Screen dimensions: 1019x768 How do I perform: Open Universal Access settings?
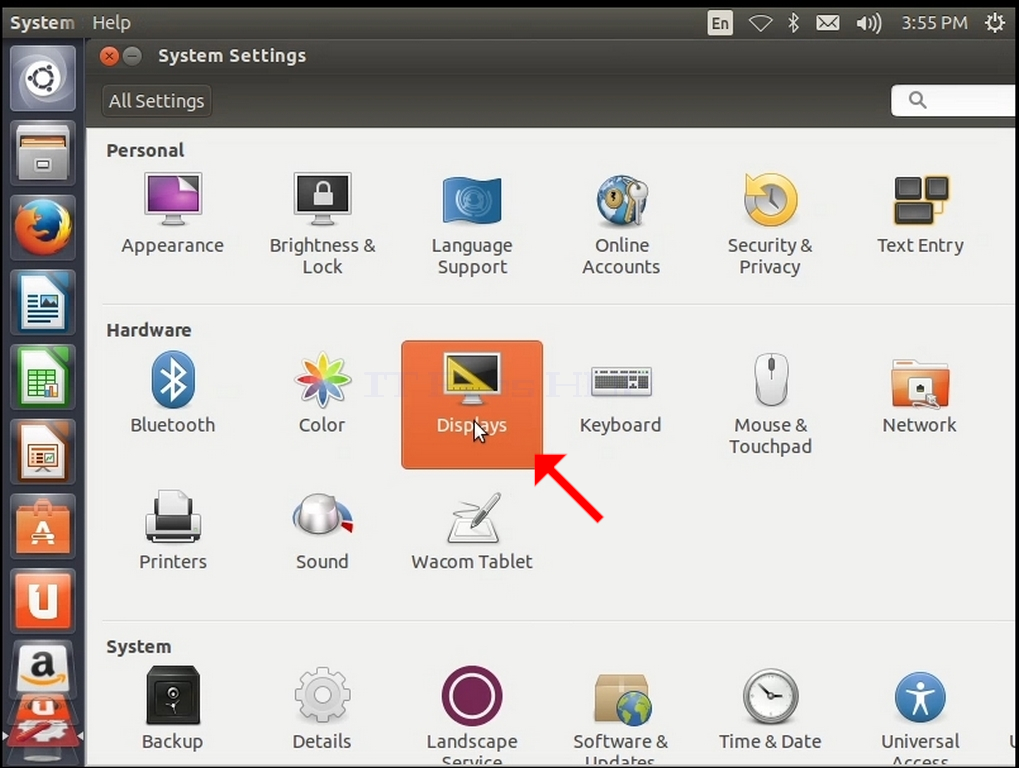920,718
